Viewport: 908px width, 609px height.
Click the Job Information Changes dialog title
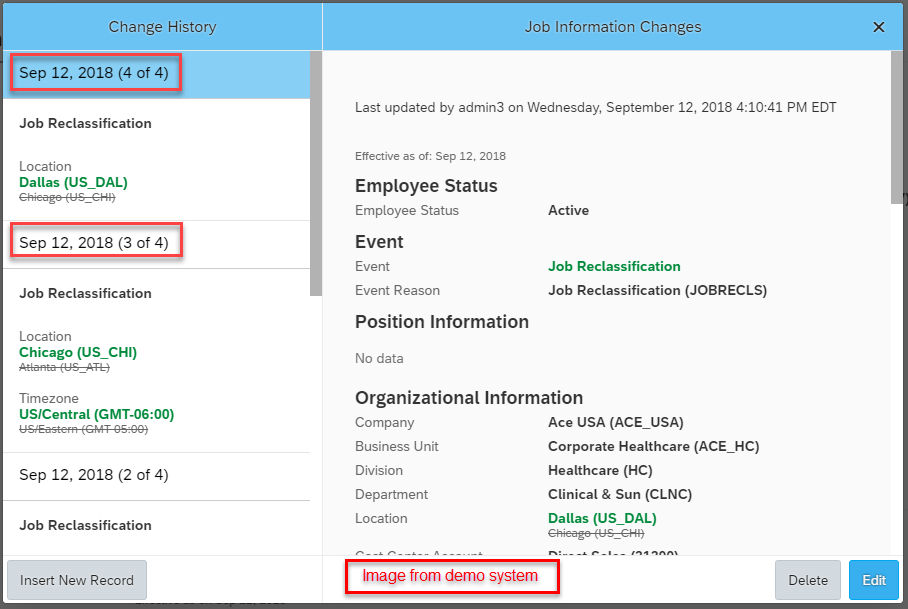[613, 27]
